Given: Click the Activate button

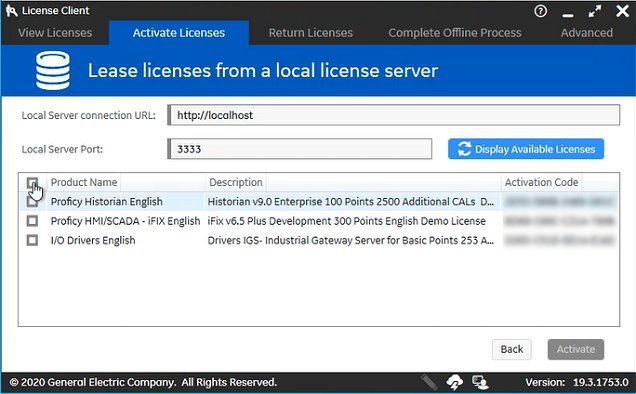Looking at the screenshot, I should click(x=576, y=349).
